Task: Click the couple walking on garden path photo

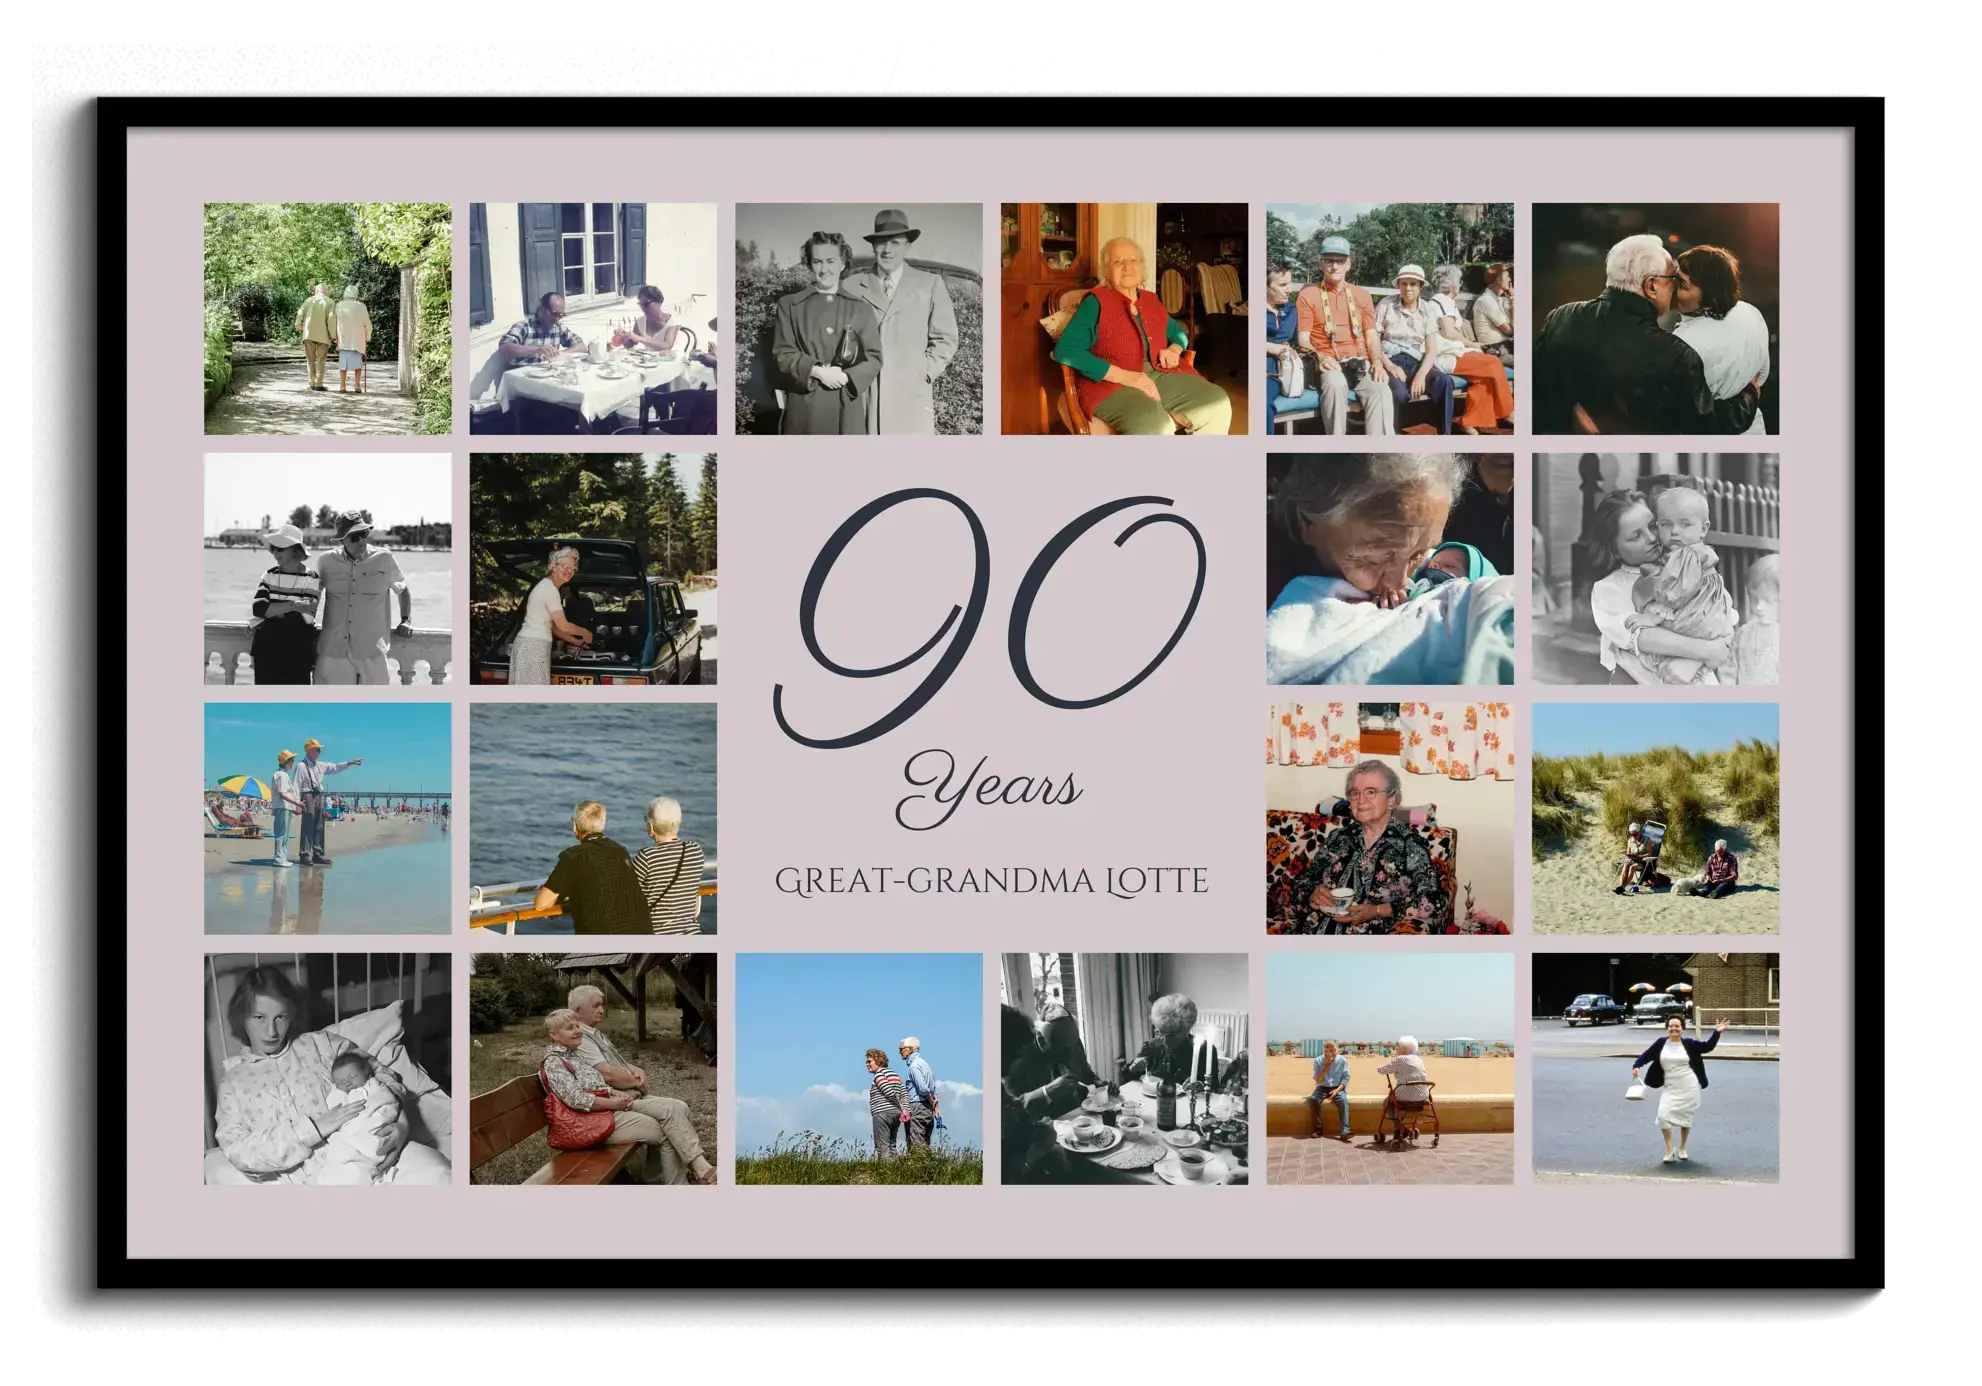Action: (327, 318)
